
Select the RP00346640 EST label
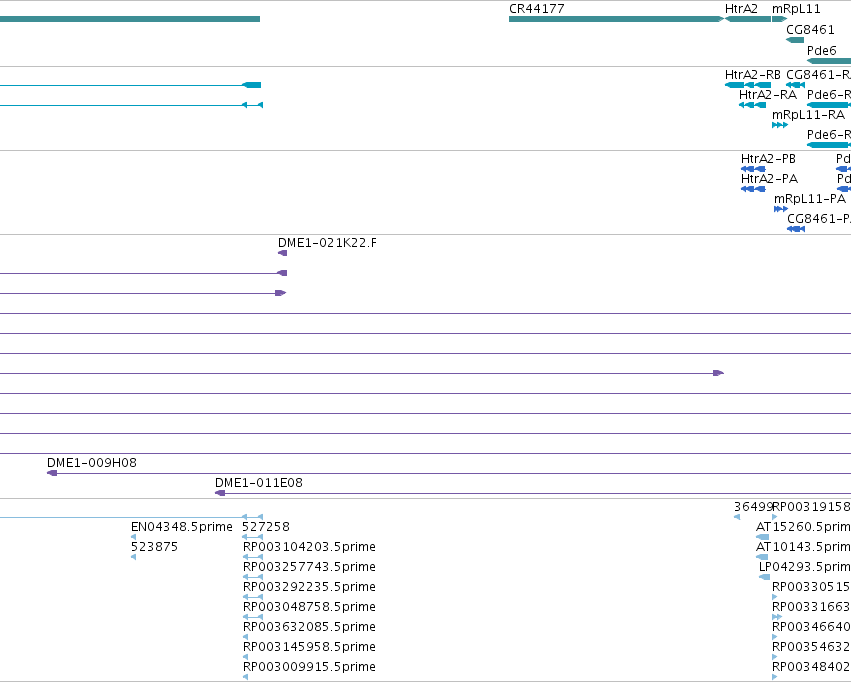[811, 627]
